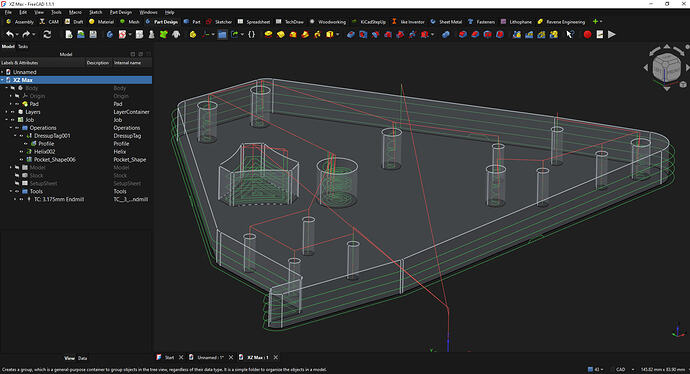Open the add-workbench plus dropdown
690x374 pixels.
[597, 21]
